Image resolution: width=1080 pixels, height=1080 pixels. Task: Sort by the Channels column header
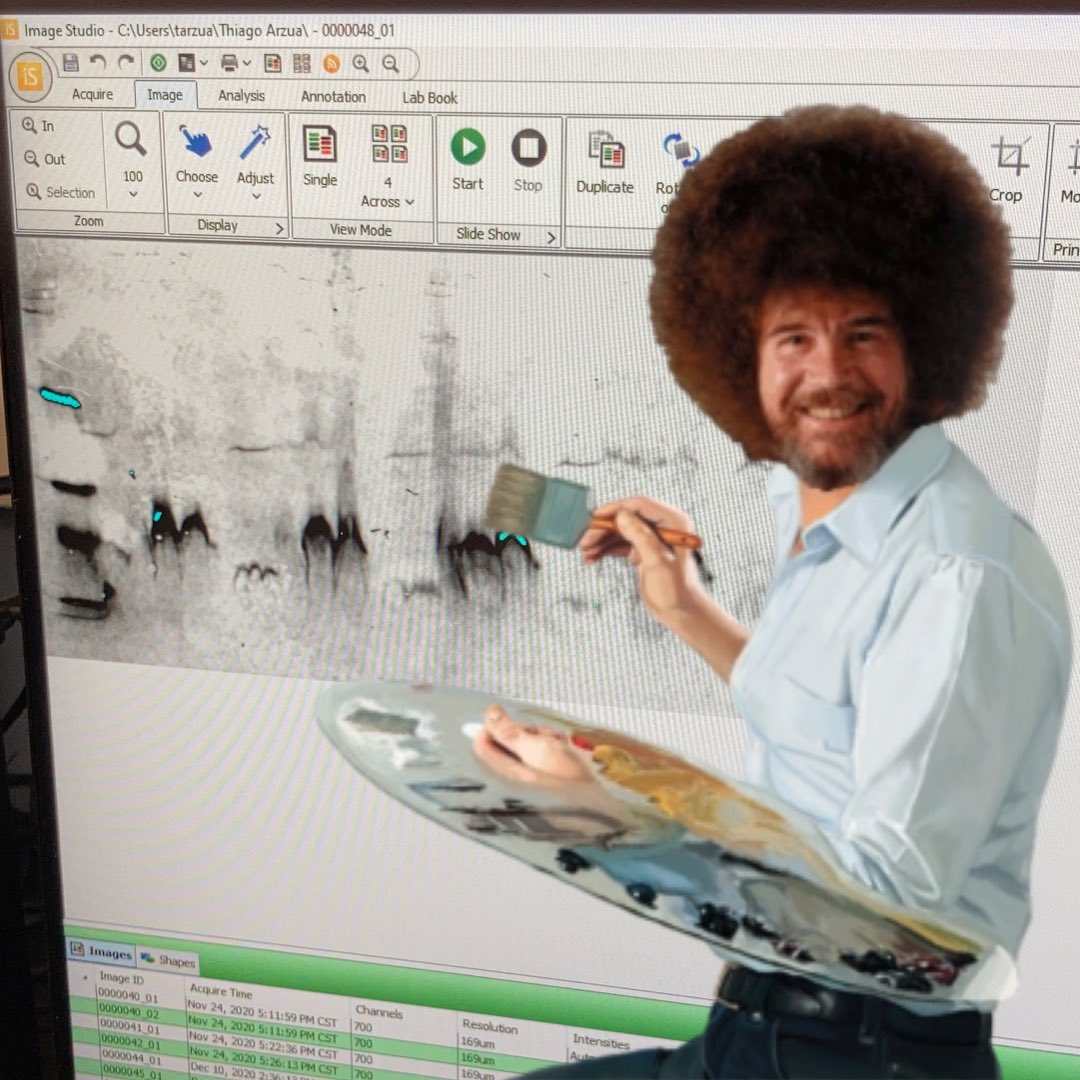(379, 1012)
